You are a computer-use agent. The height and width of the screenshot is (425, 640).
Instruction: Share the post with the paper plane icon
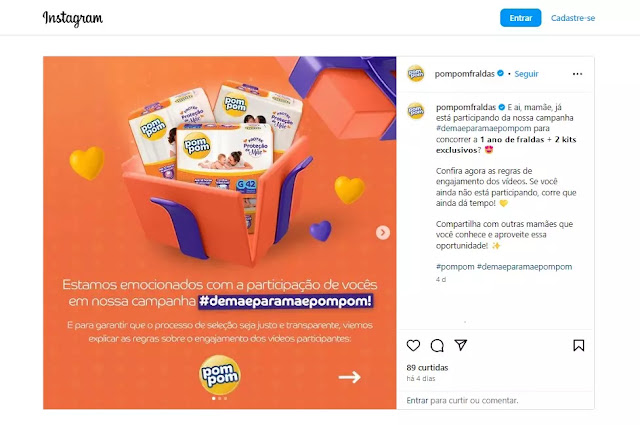tap(460, 345)
